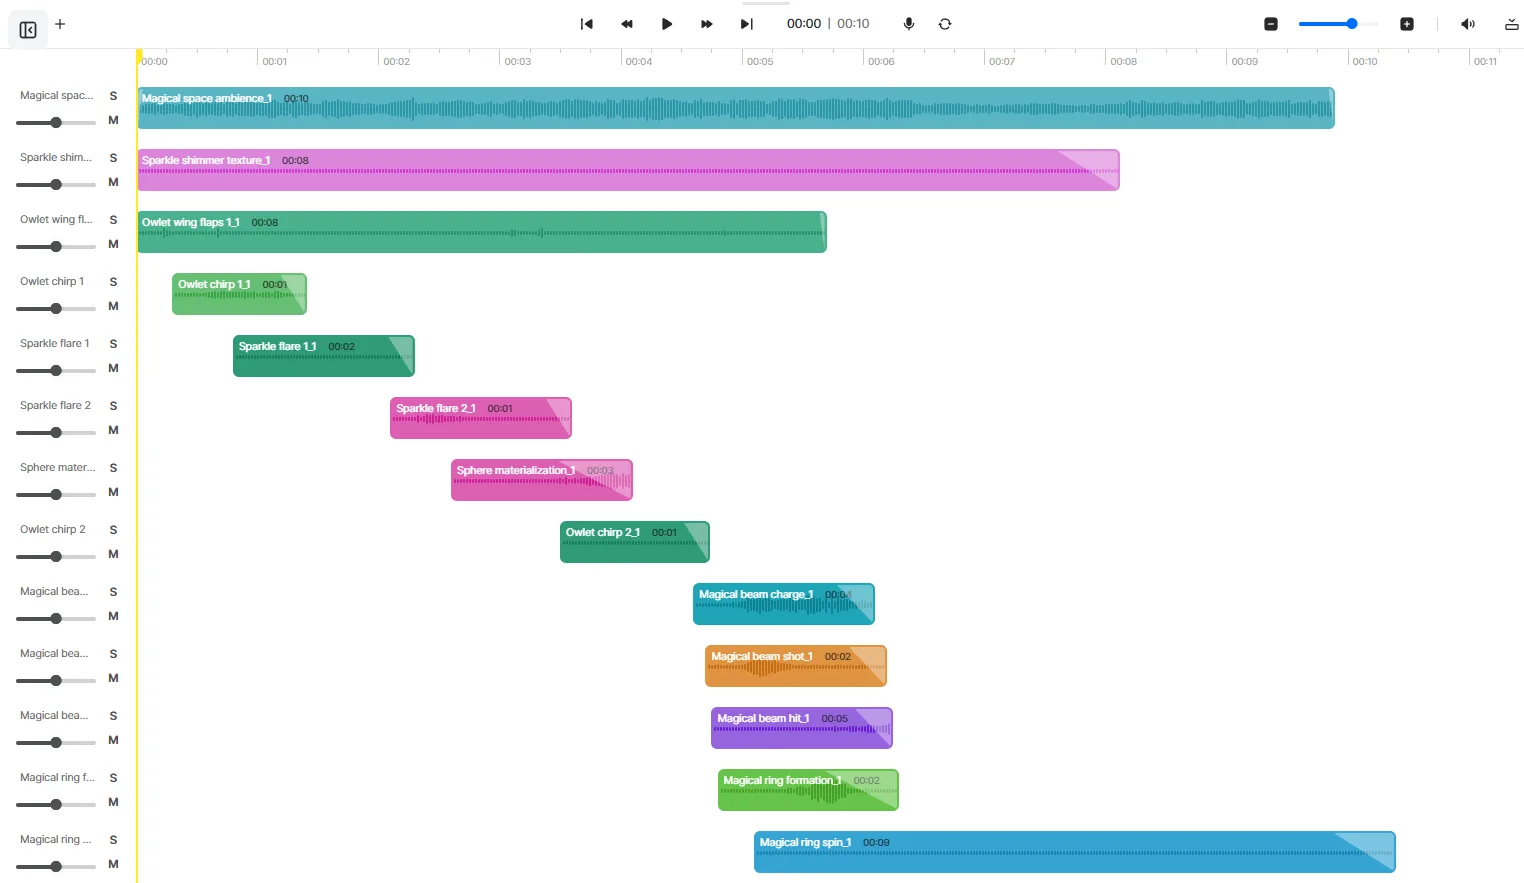
Task: Mute the Magical space ambience track
Action: [113, 120]
